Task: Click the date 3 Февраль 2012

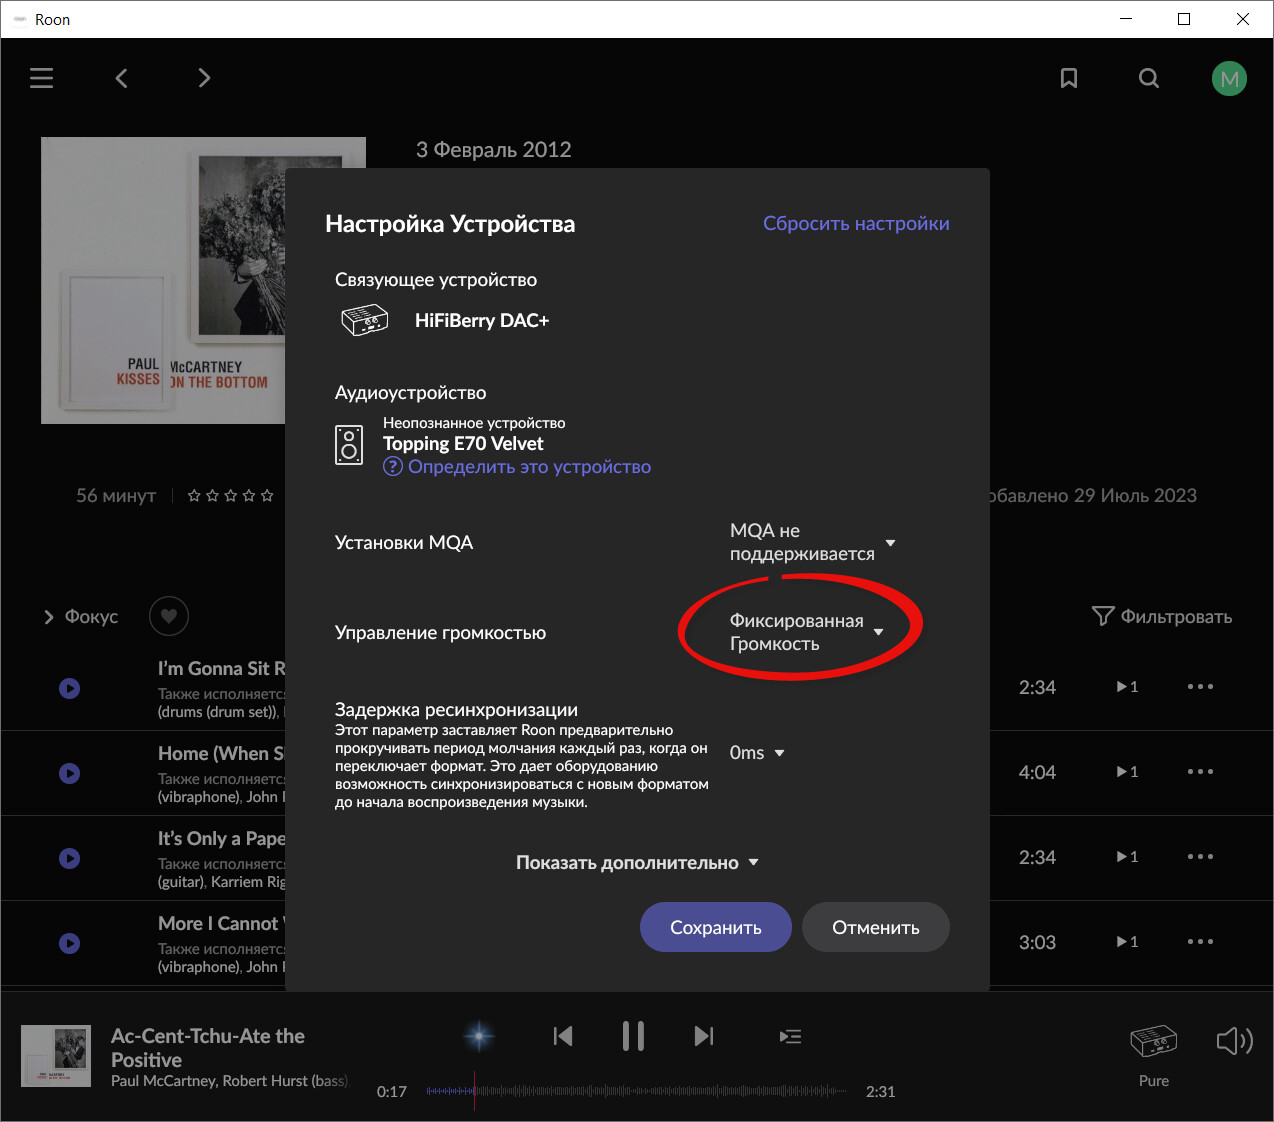Action: point(494,150)
